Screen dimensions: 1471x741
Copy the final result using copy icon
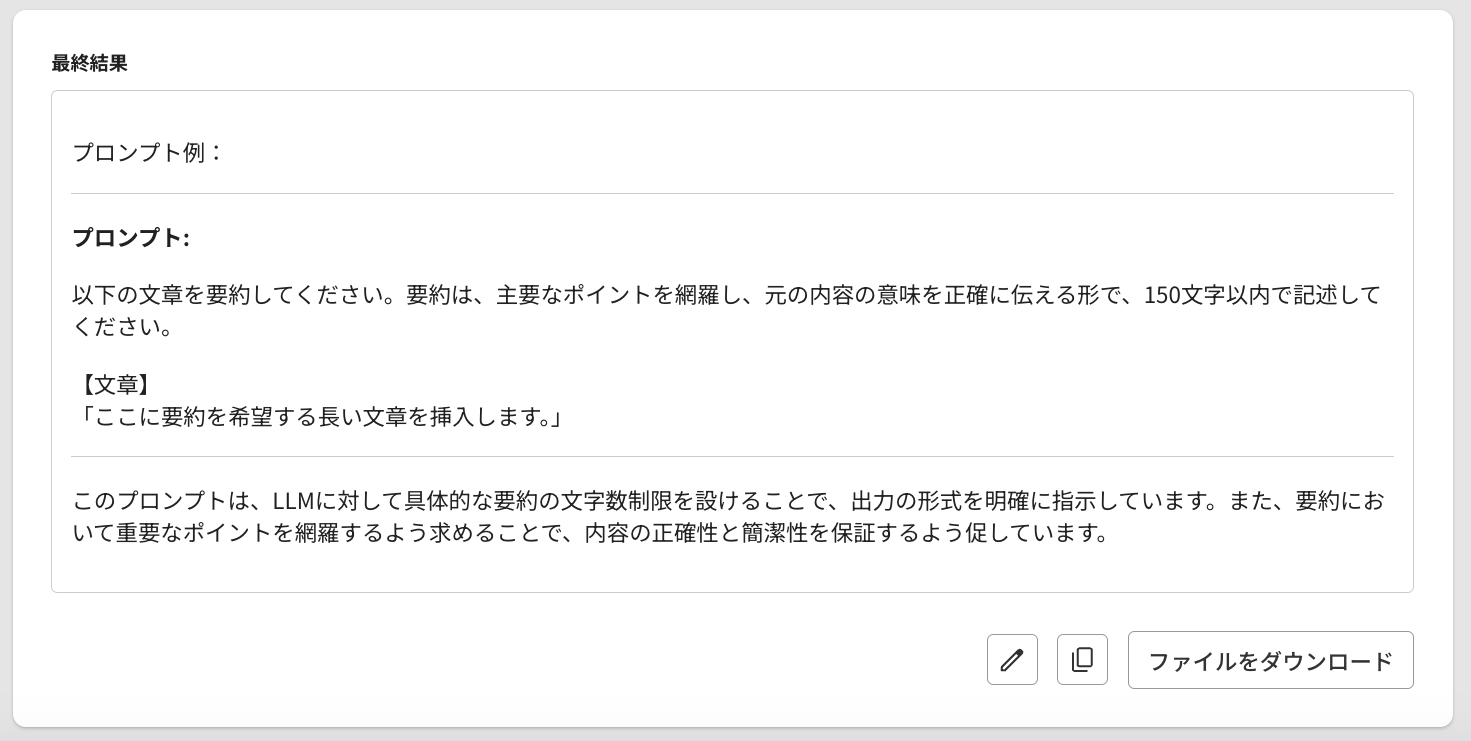pyautogui.click(x=1082, y=660)
